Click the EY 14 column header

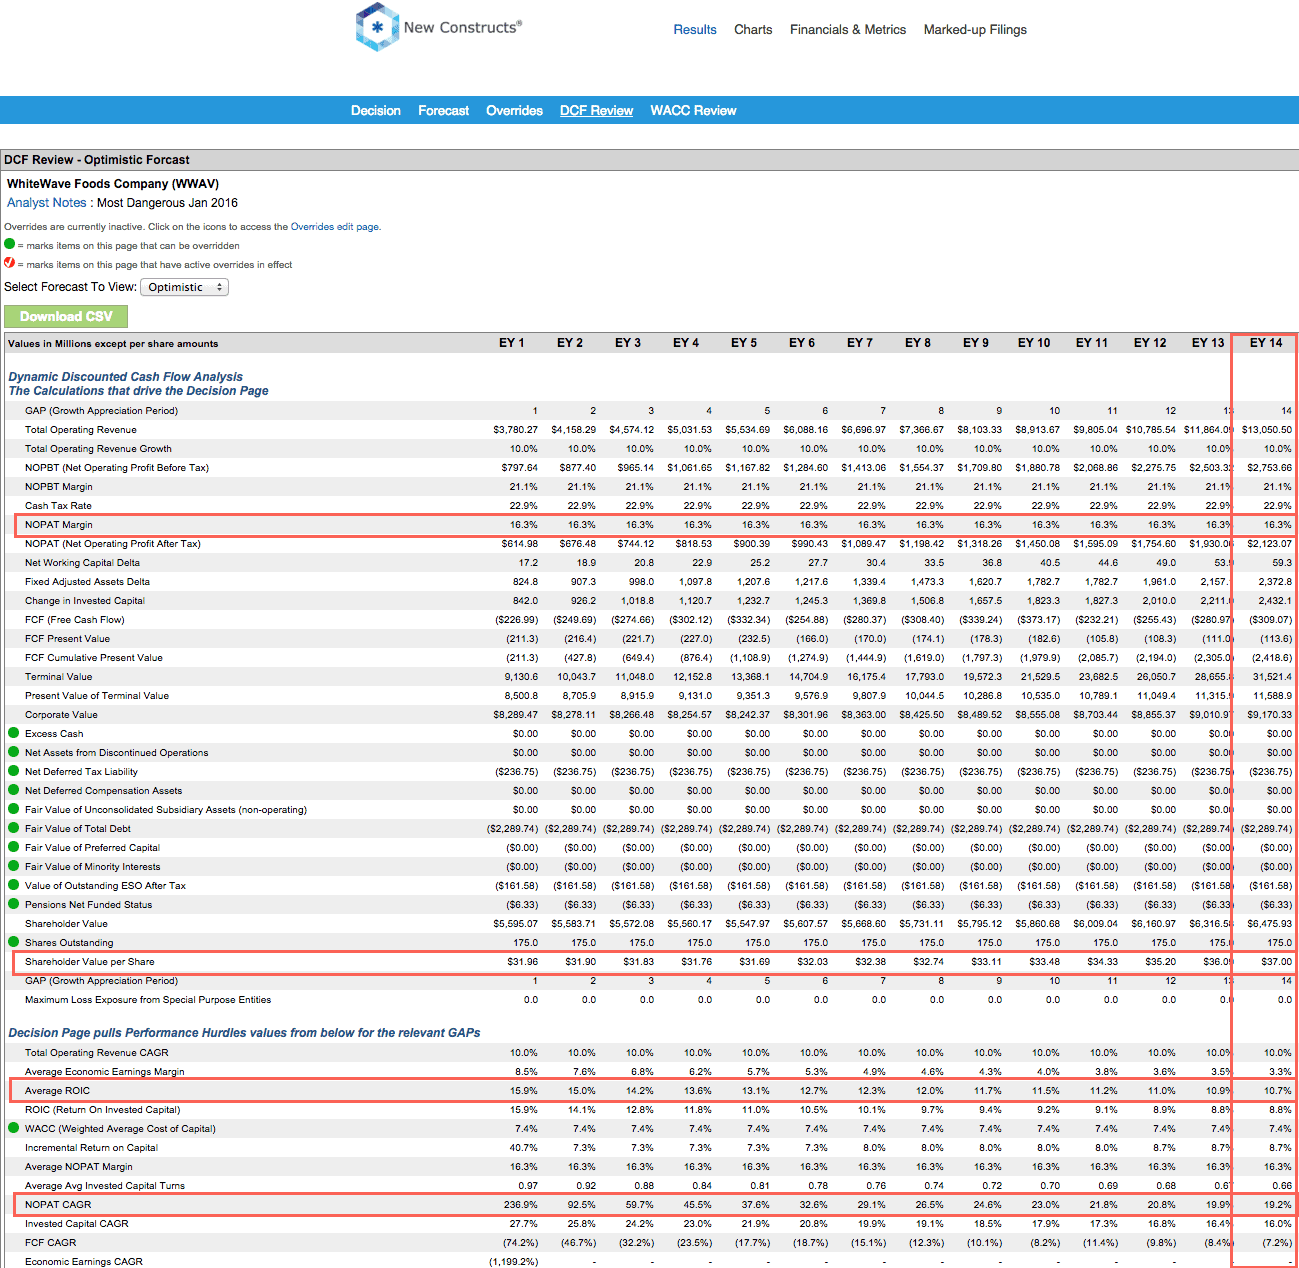tap(1266, 343)
